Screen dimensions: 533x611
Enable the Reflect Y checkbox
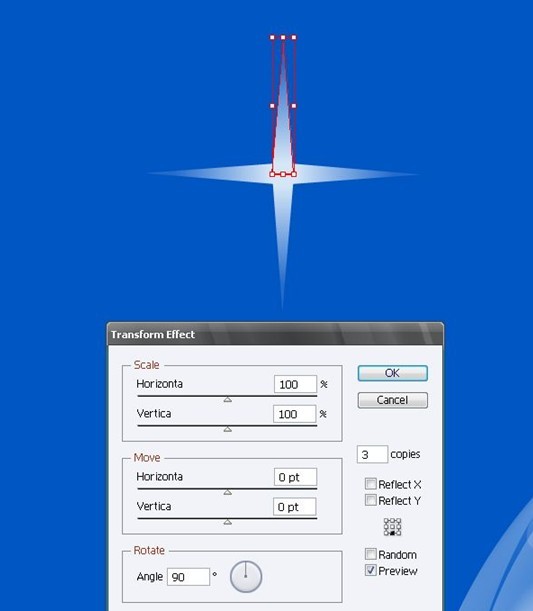pyautogui.click(x=371, y=500)
